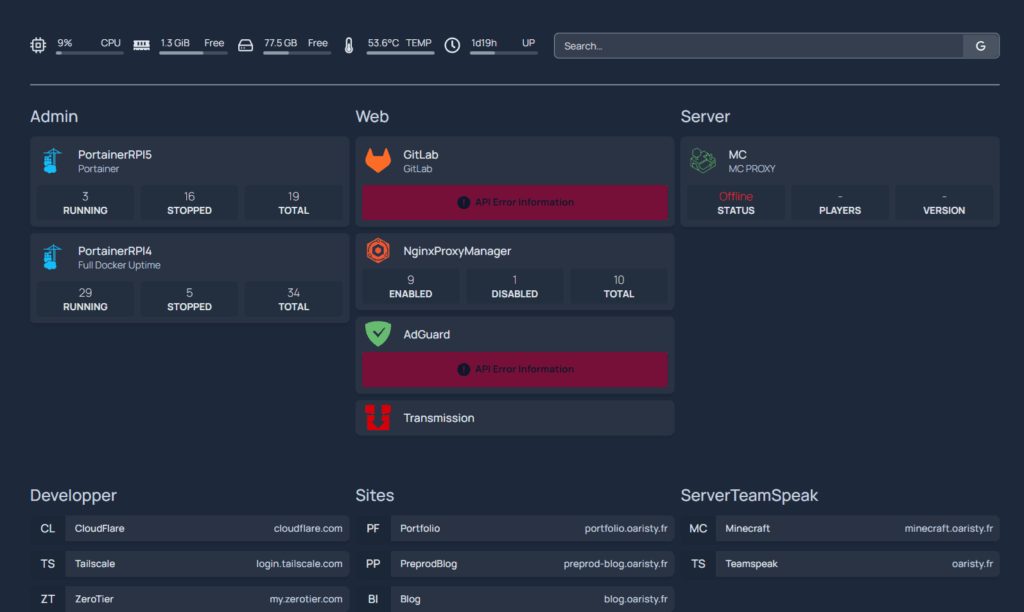Viewport: 1024px width, 612px height.
Task: Collapse the Admin section heading
Action: coord(54,116)
